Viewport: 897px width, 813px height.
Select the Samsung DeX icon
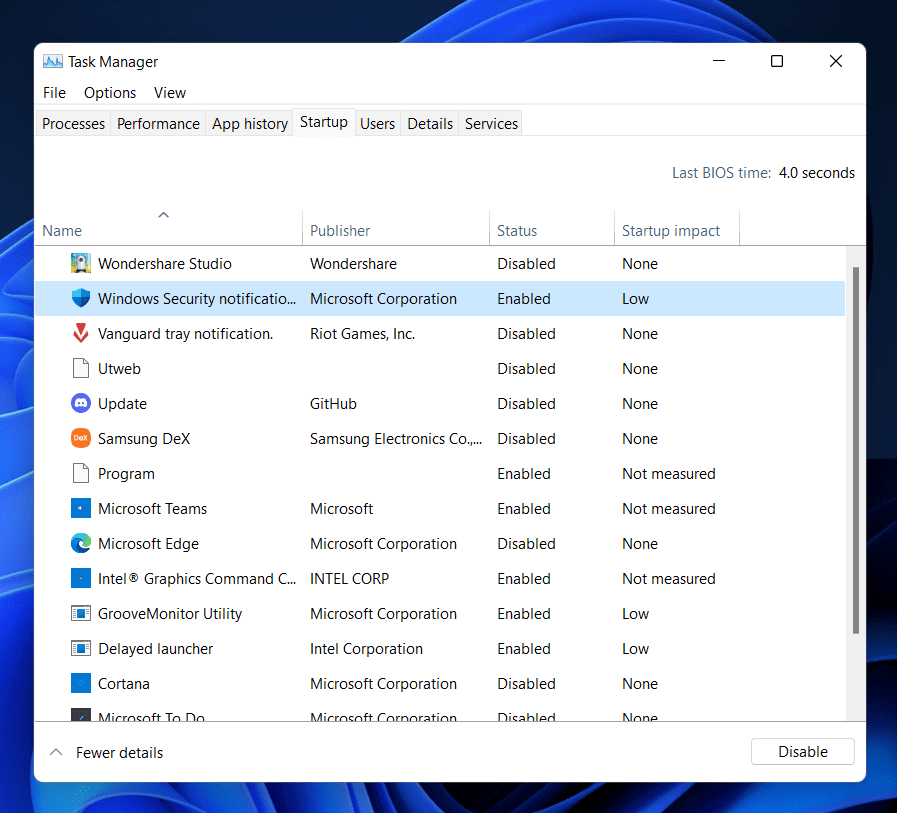[81, 439]
